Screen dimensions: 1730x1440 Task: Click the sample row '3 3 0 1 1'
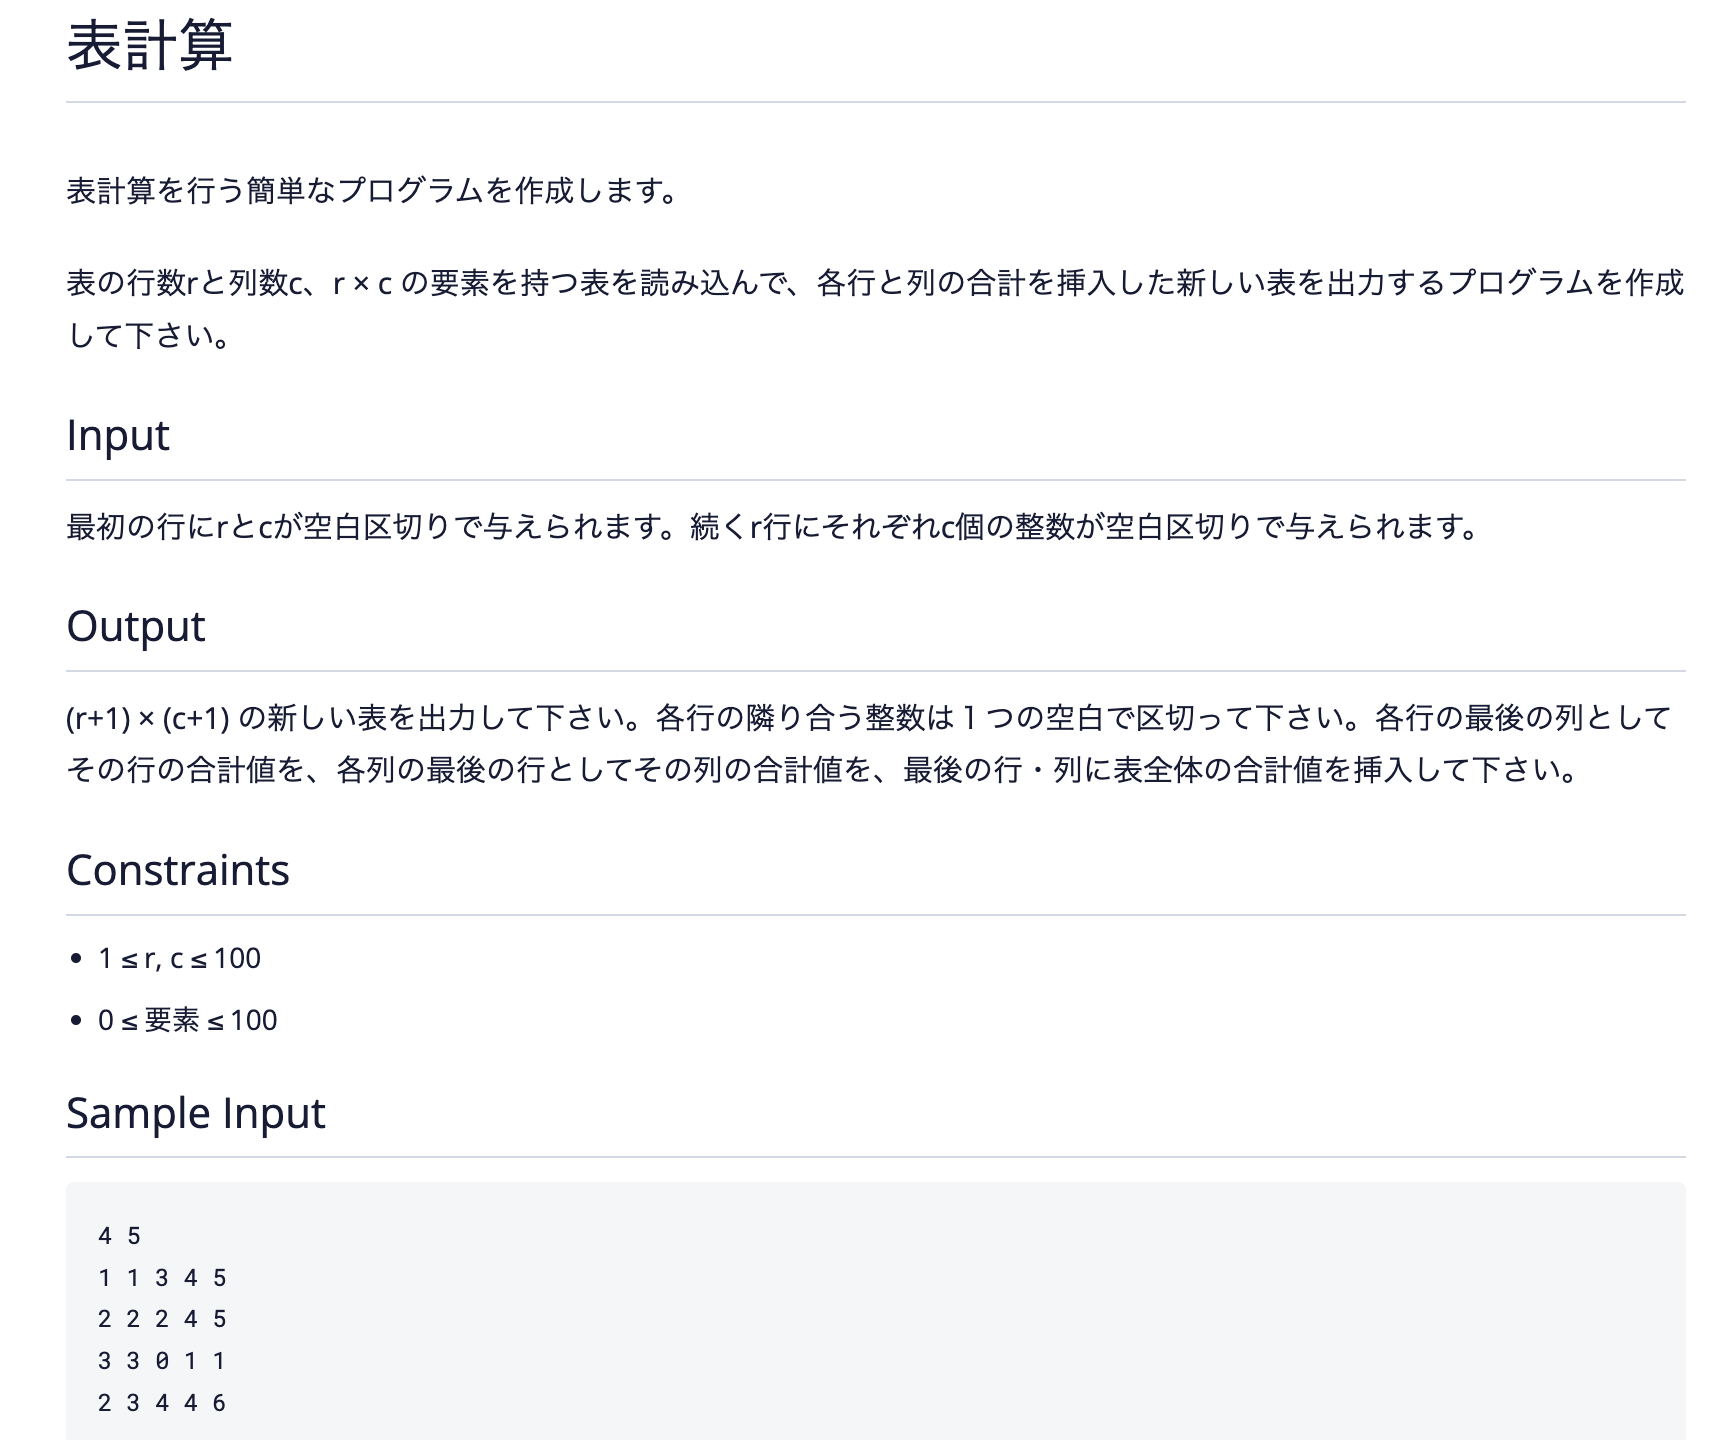click(162, 1361)
